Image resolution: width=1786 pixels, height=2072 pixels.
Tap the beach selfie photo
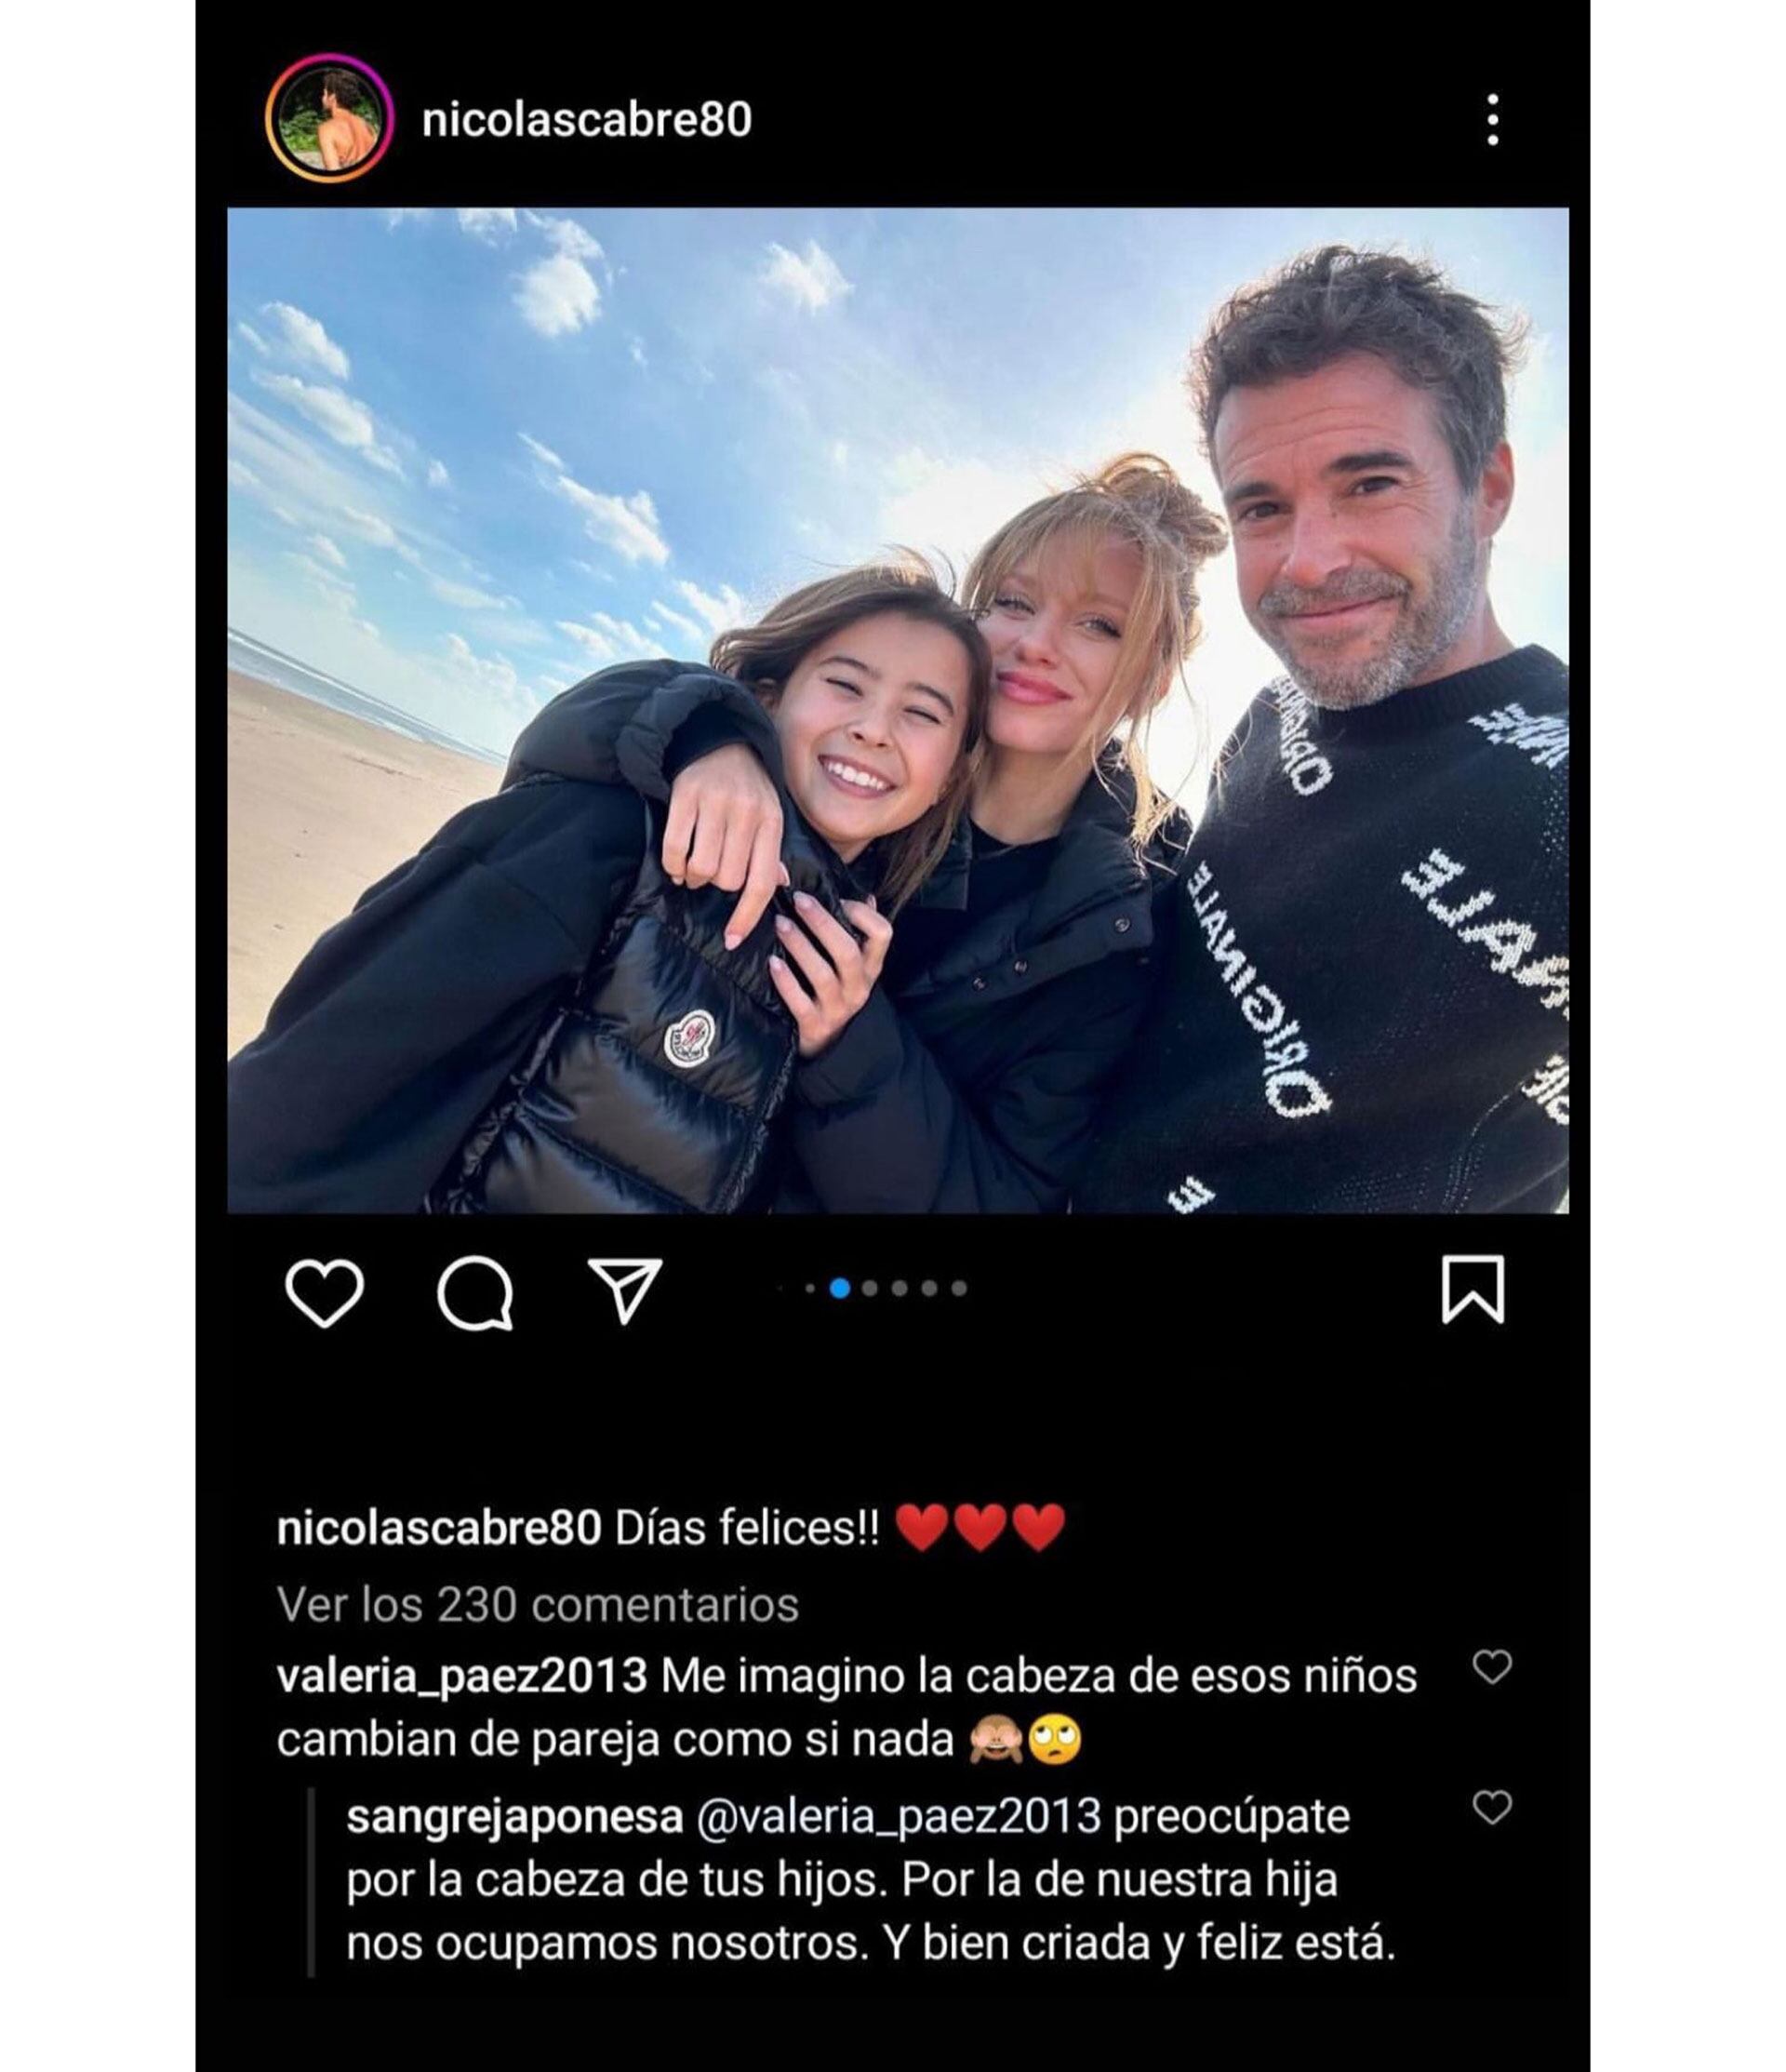coord(897,710)
